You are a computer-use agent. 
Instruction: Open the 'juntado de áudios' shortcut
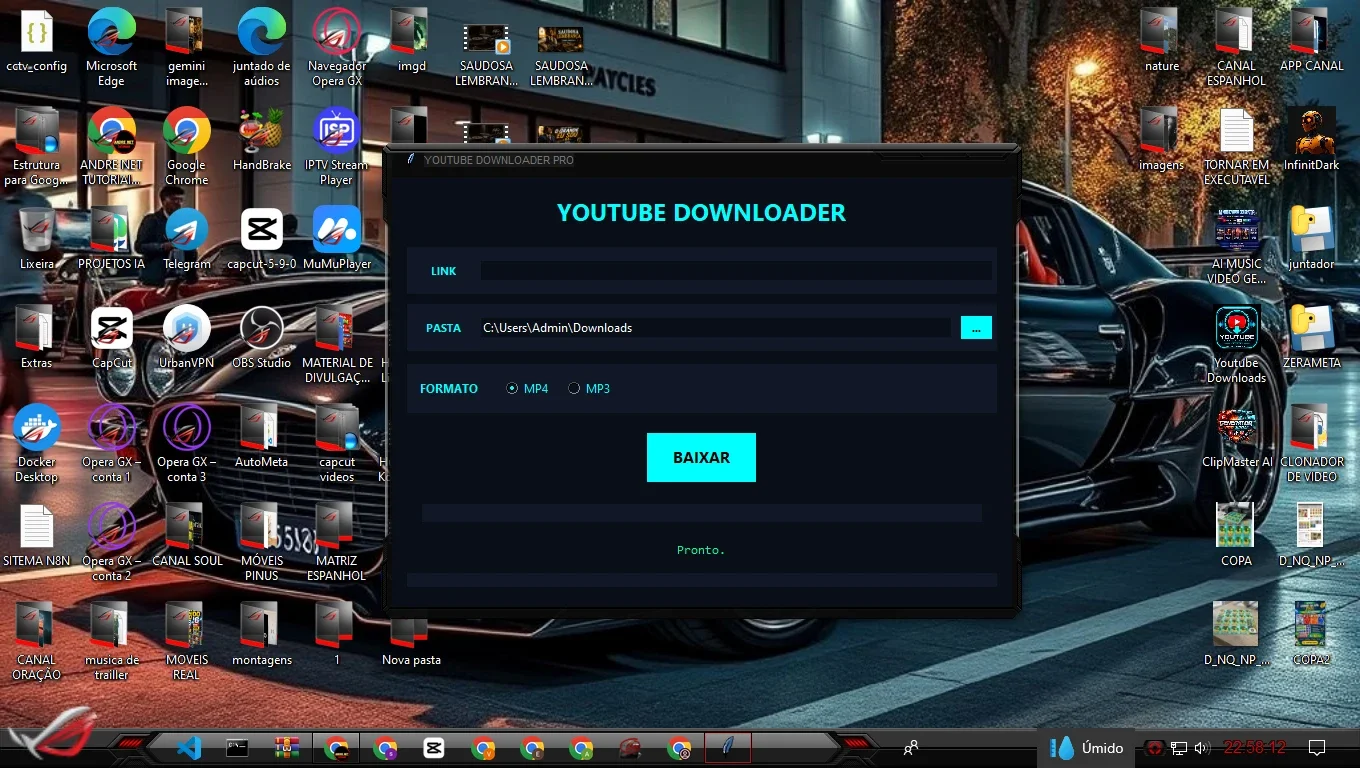(262, 47)
